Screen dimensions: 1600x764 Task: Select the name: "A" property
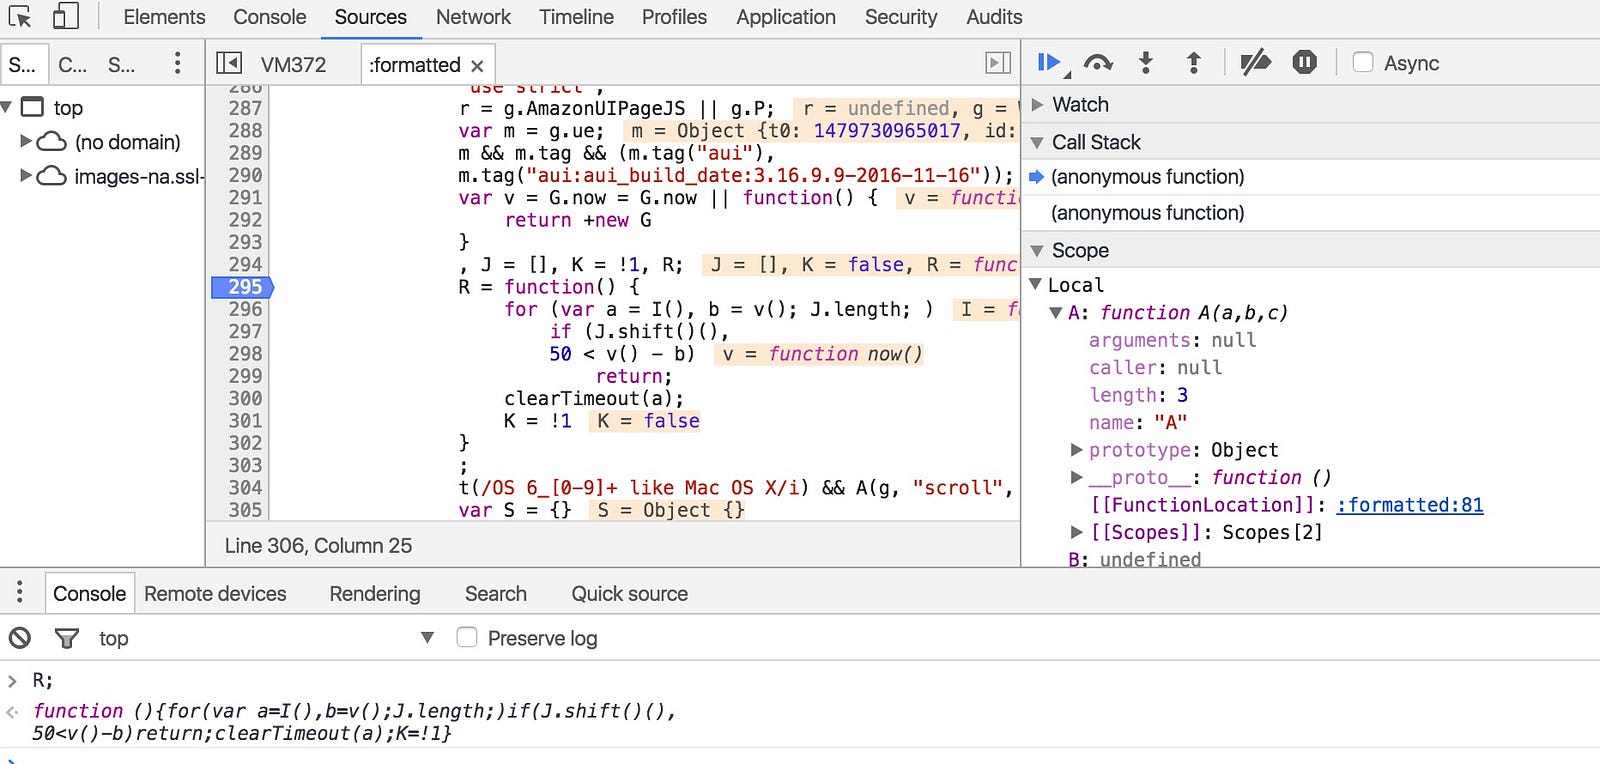click(x=1138, y=422)
